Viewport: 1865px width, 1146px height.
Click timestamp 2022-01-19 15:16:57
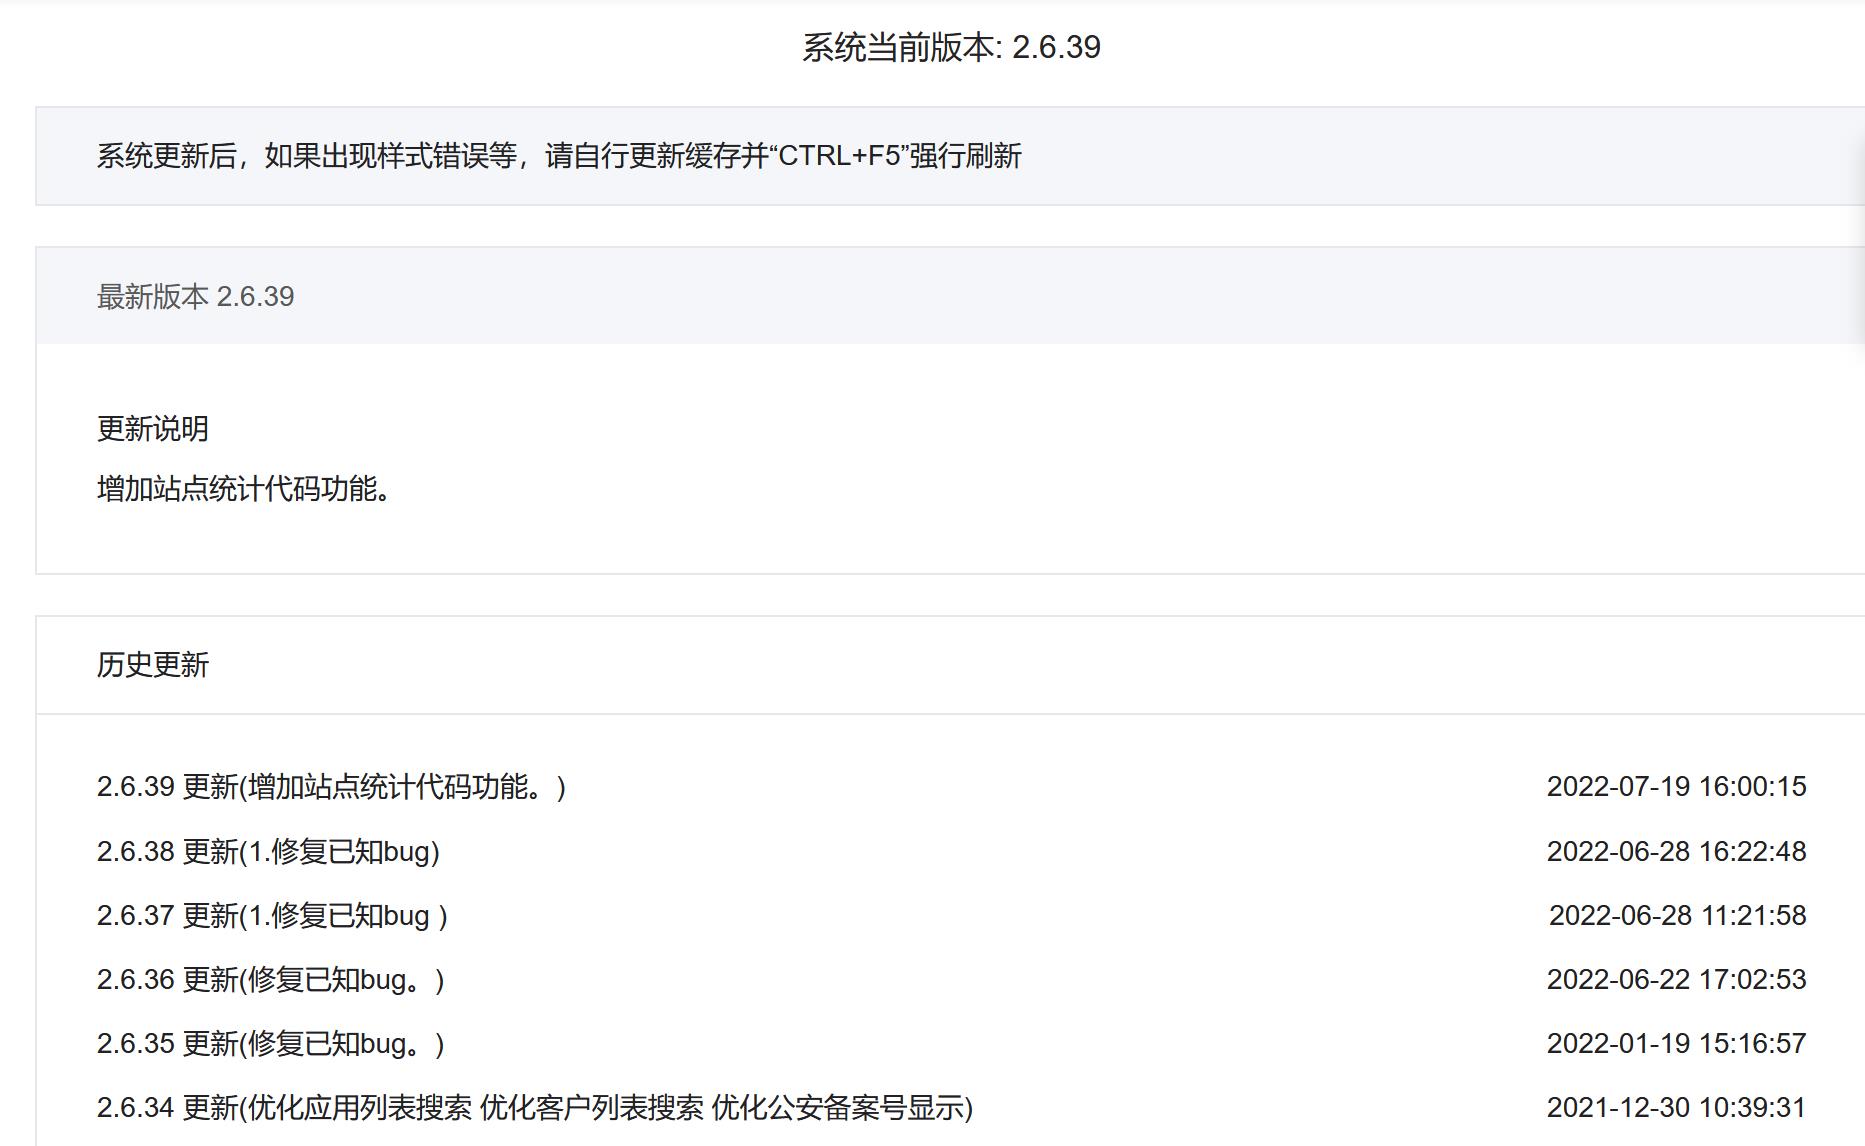pos(1677,1045)
